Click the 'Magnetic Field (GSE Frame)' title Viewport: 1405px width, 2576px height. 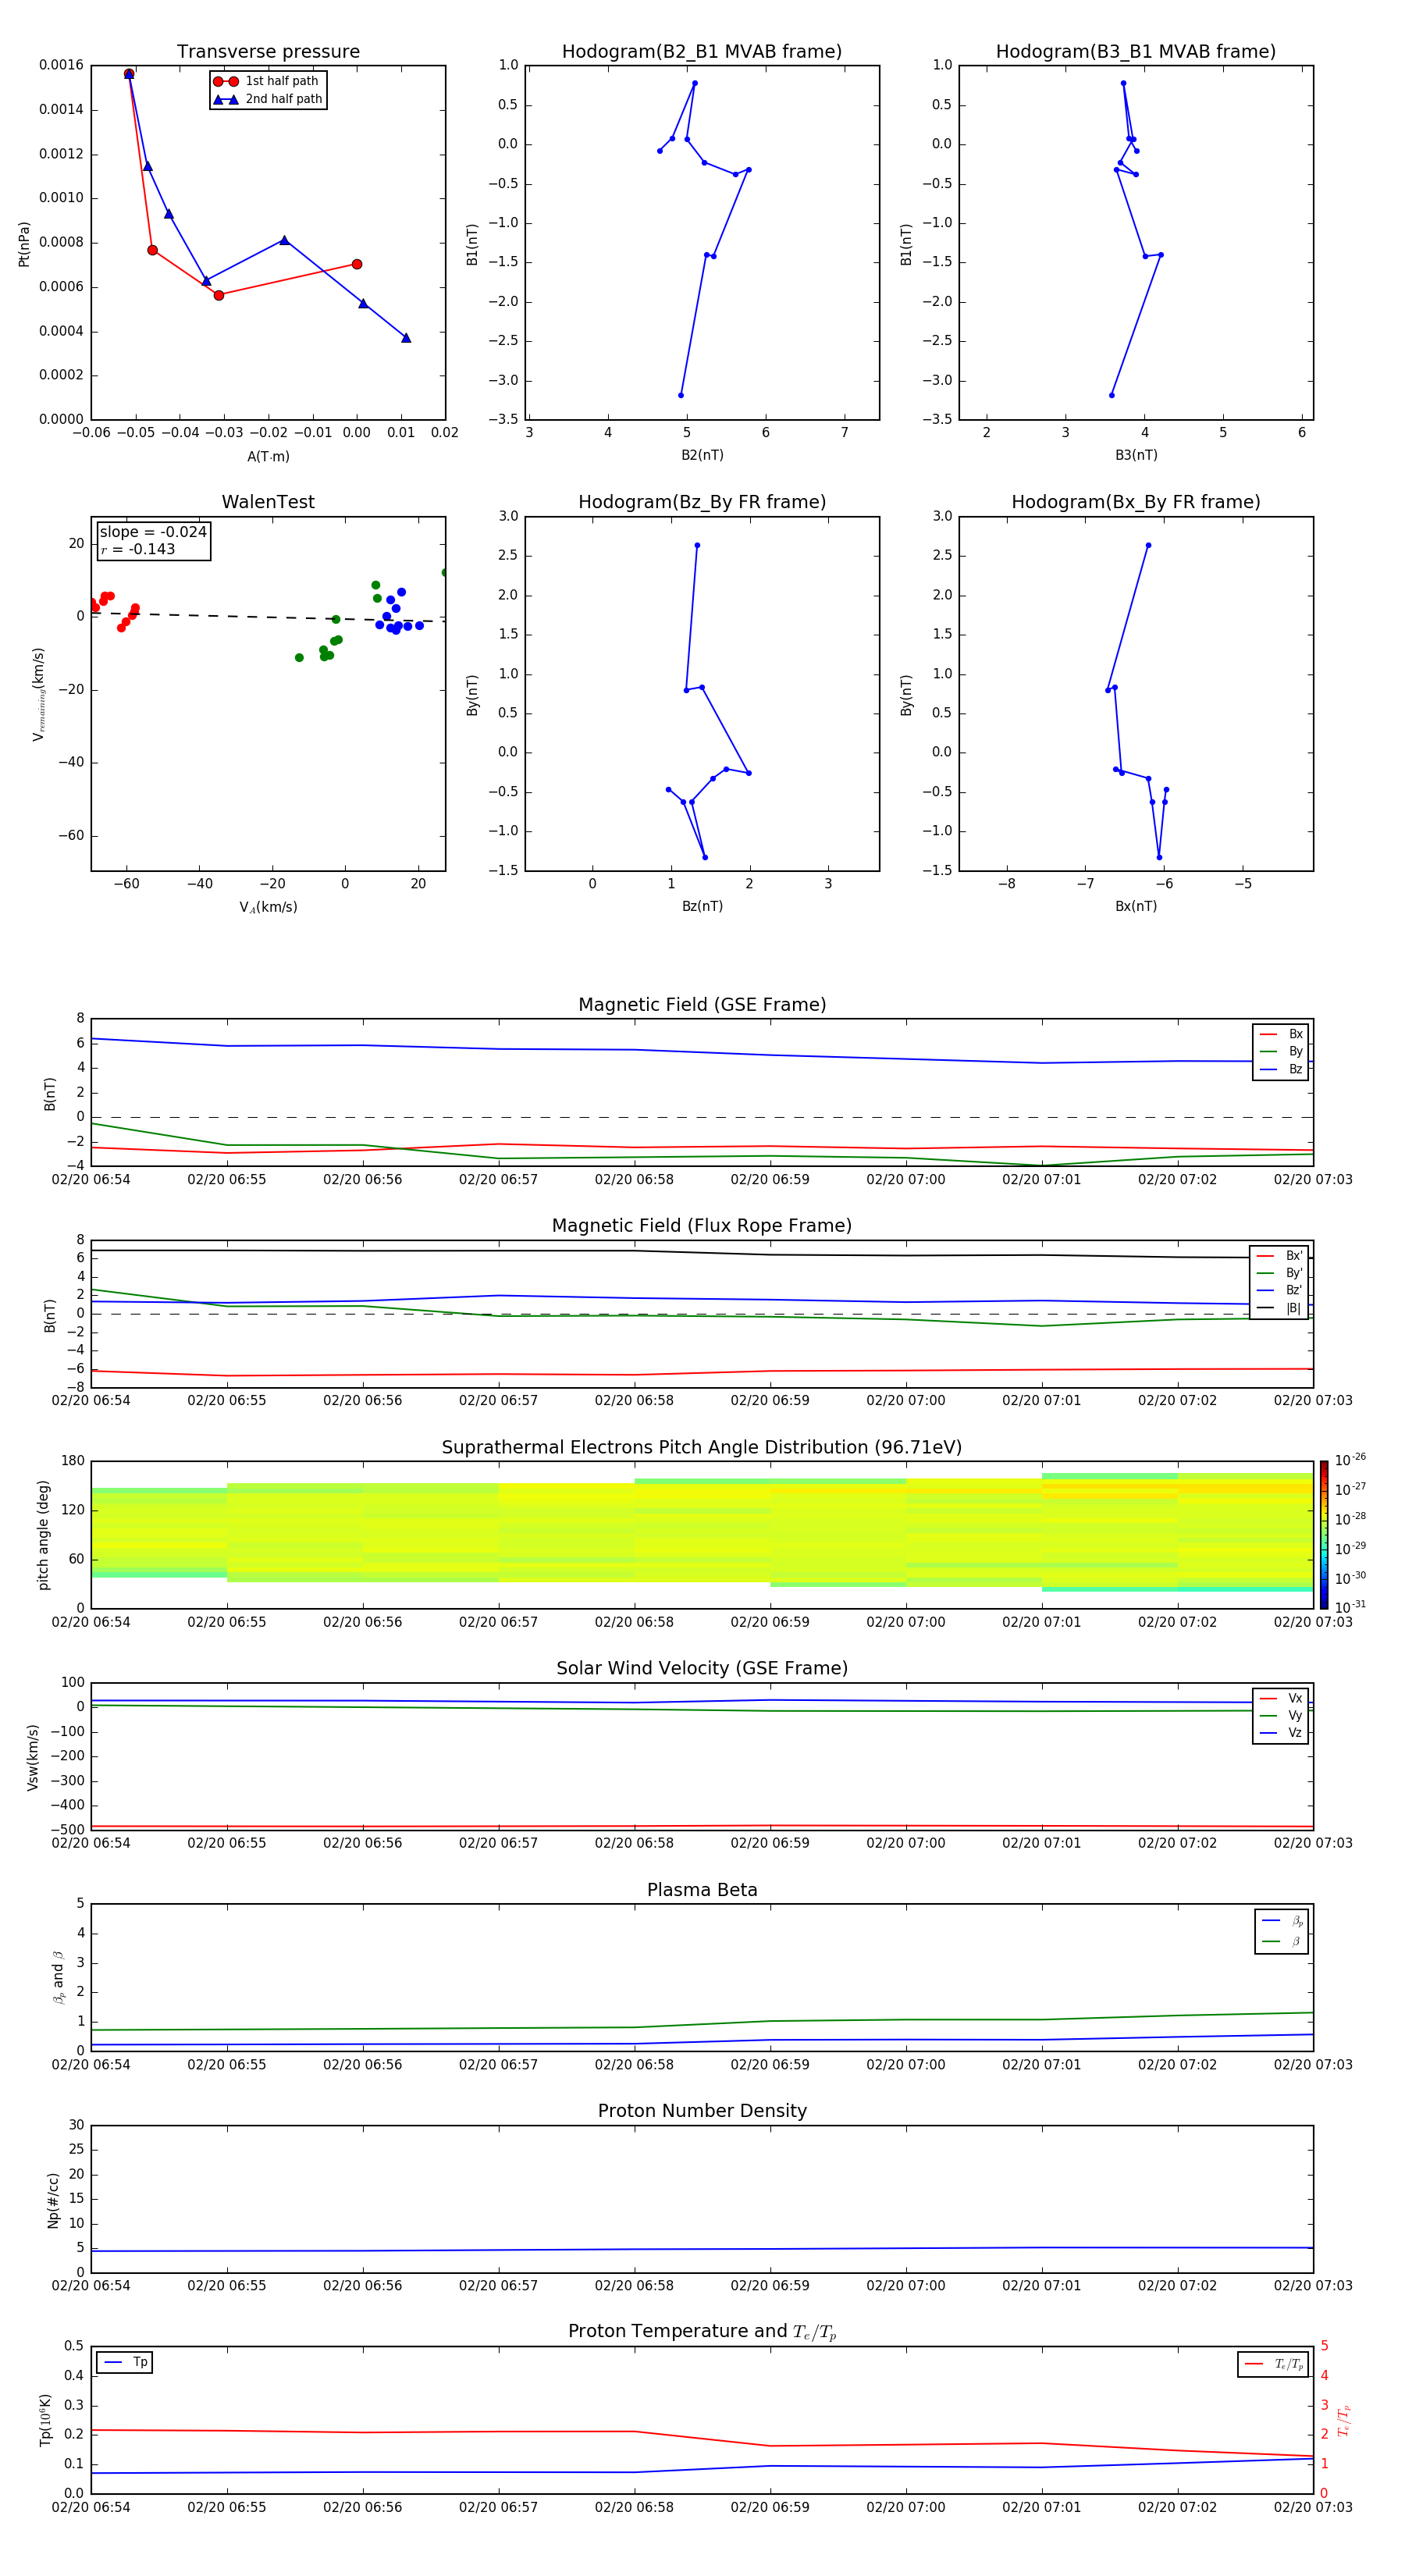pyautogui.click(x=702, y=1005)
